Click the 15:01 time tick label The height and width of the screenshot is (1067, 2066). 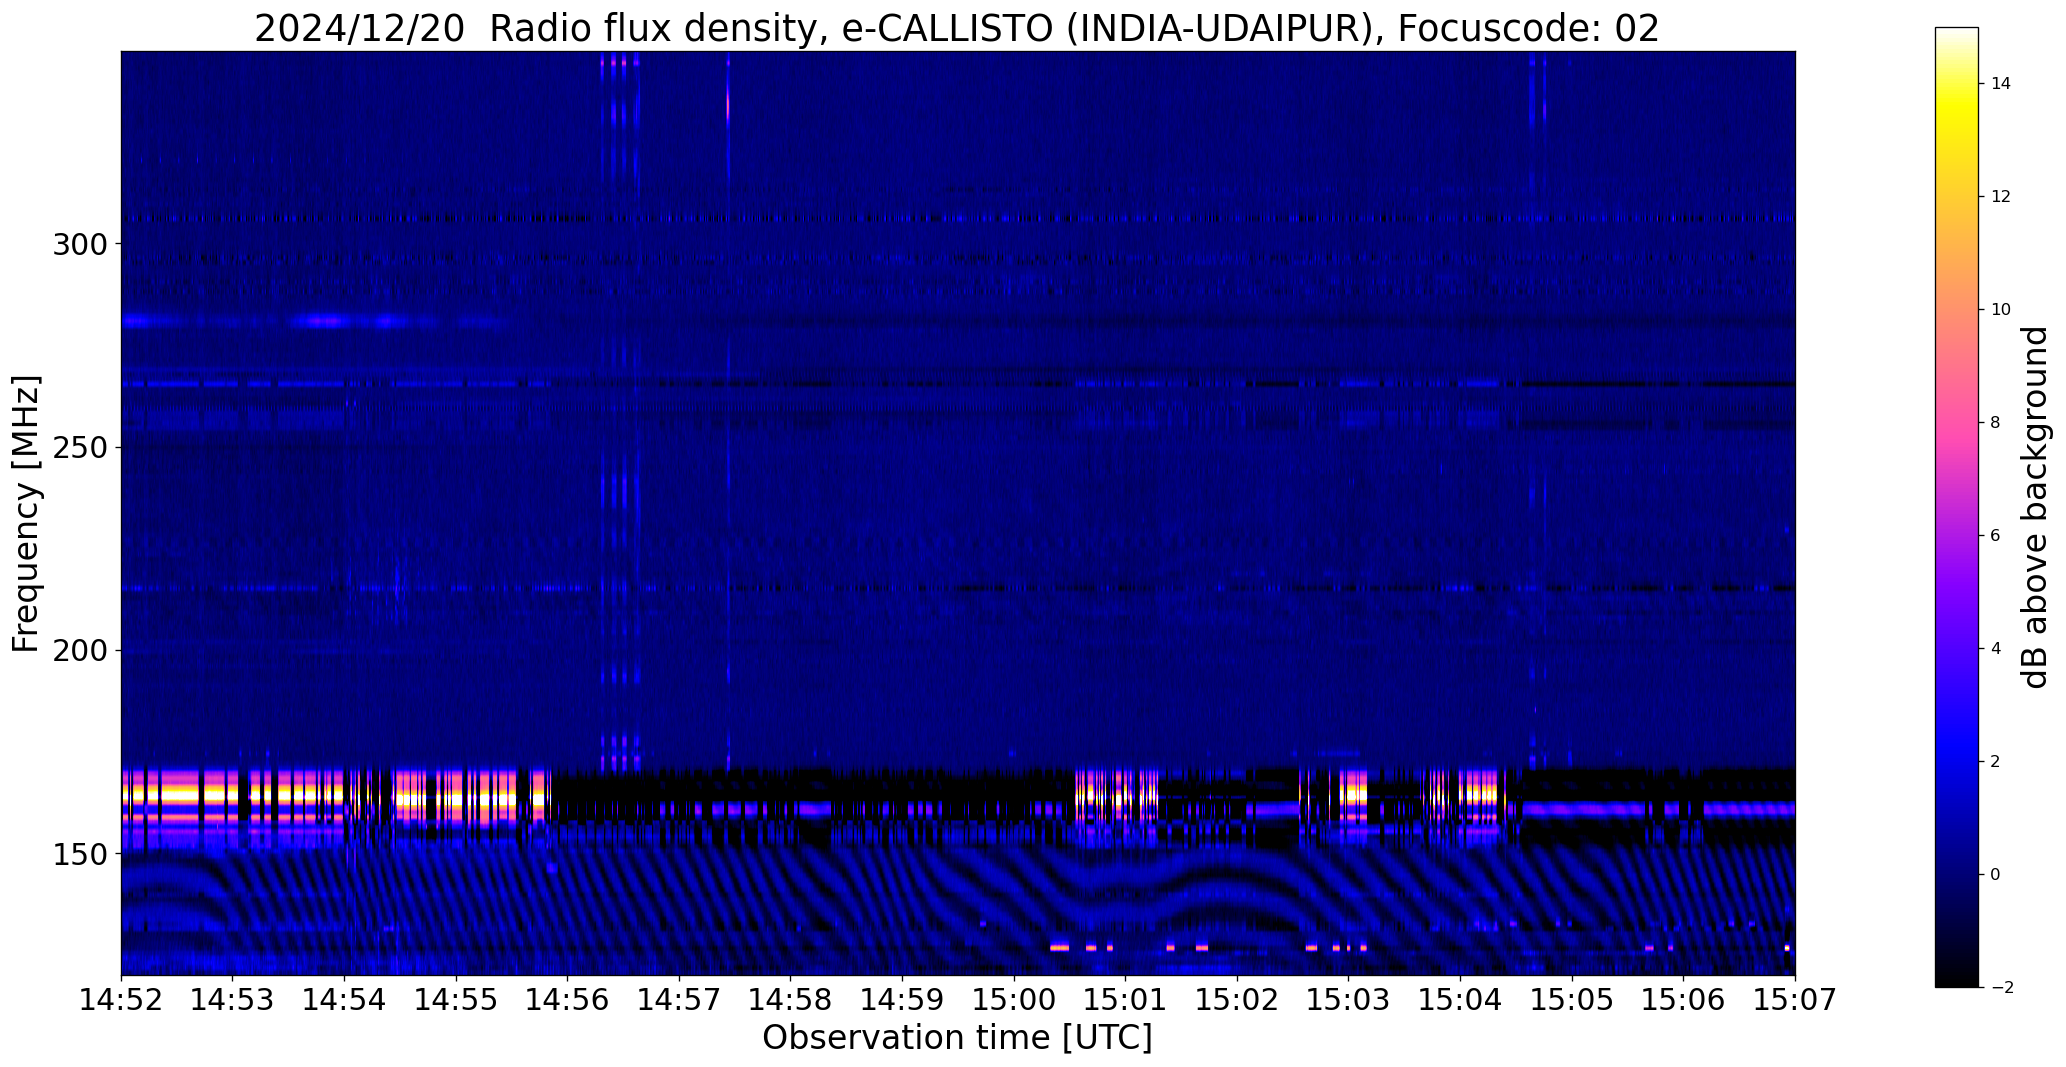(1126, 1000)
